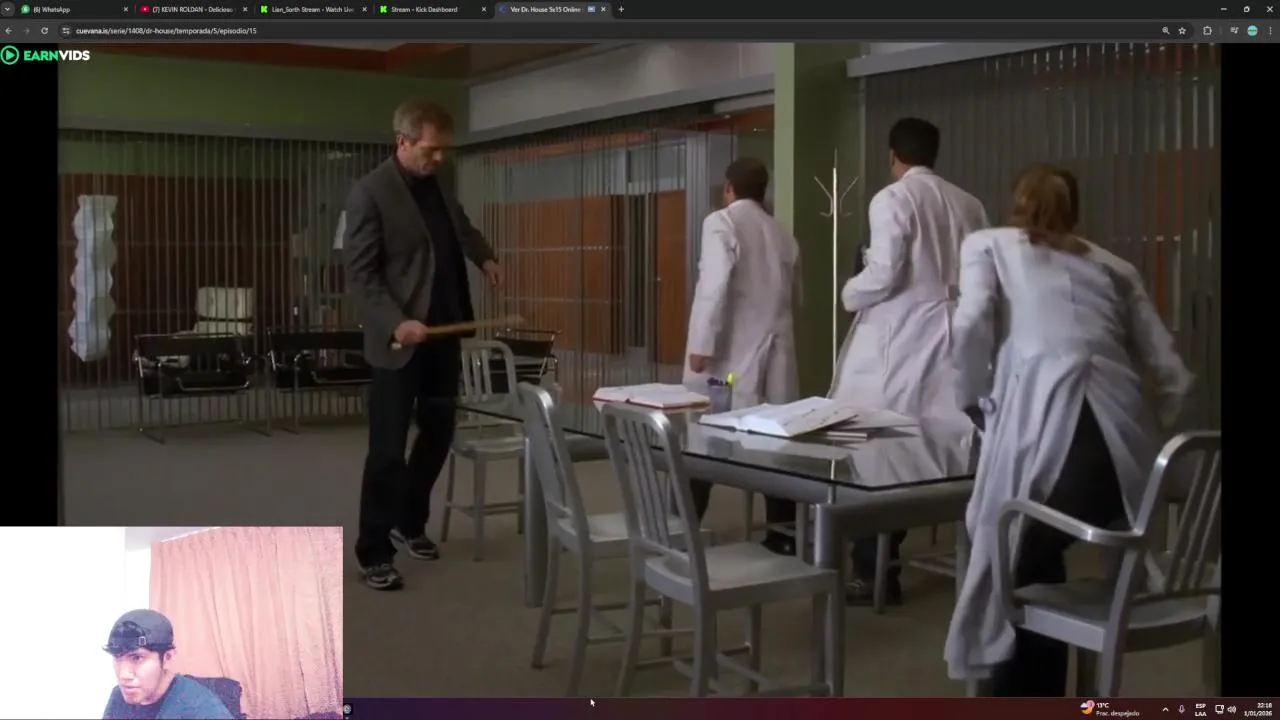Select the Ver Dr. House 5x15 tab
This screenshot has height=720, width=1280.
coord(552,9)
